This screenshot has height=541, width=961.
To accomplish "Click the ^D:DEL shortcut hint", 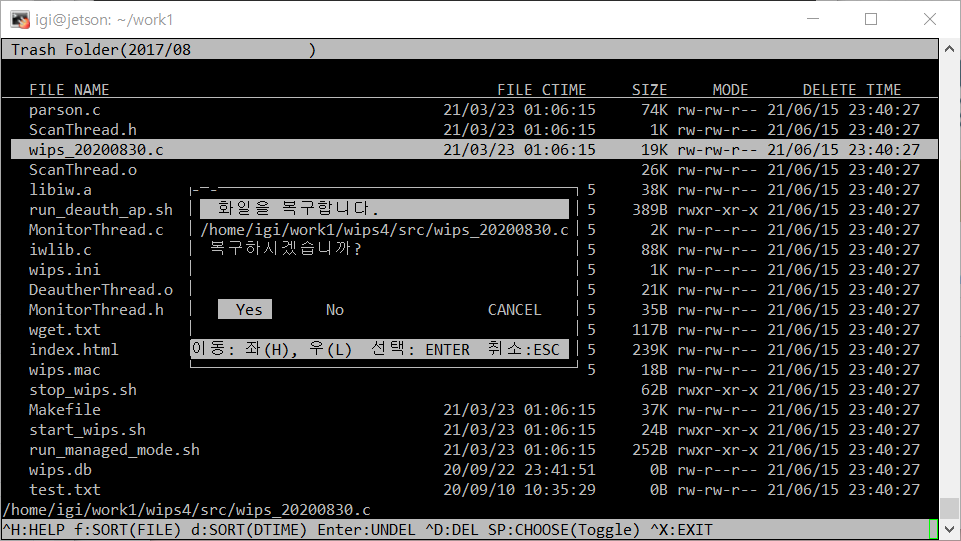I will click(452, 530).
